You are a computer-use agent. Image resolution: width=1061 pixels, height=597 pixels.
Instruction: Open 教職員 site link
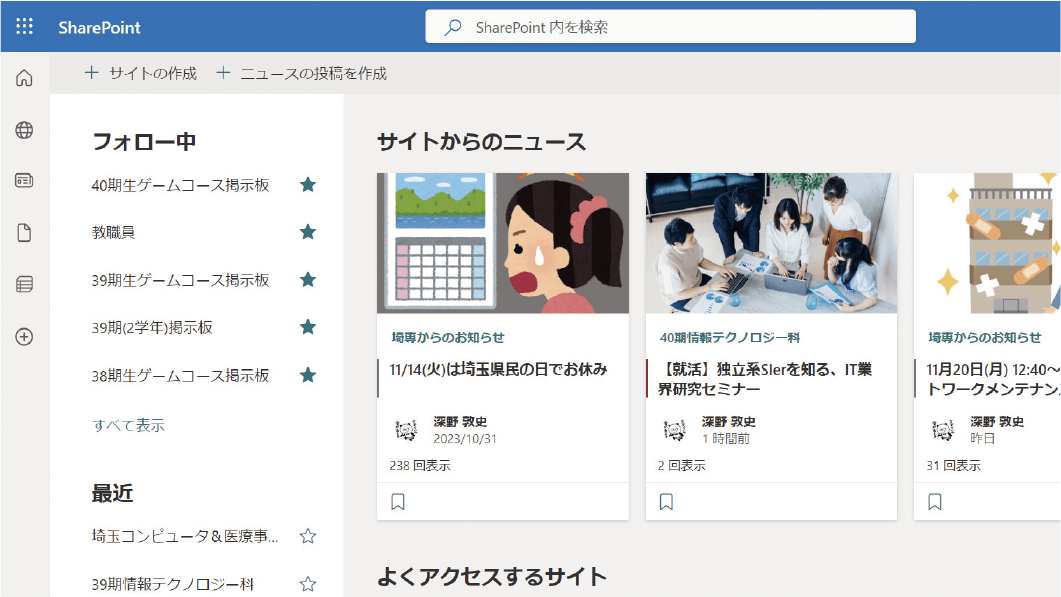[113, 232]
